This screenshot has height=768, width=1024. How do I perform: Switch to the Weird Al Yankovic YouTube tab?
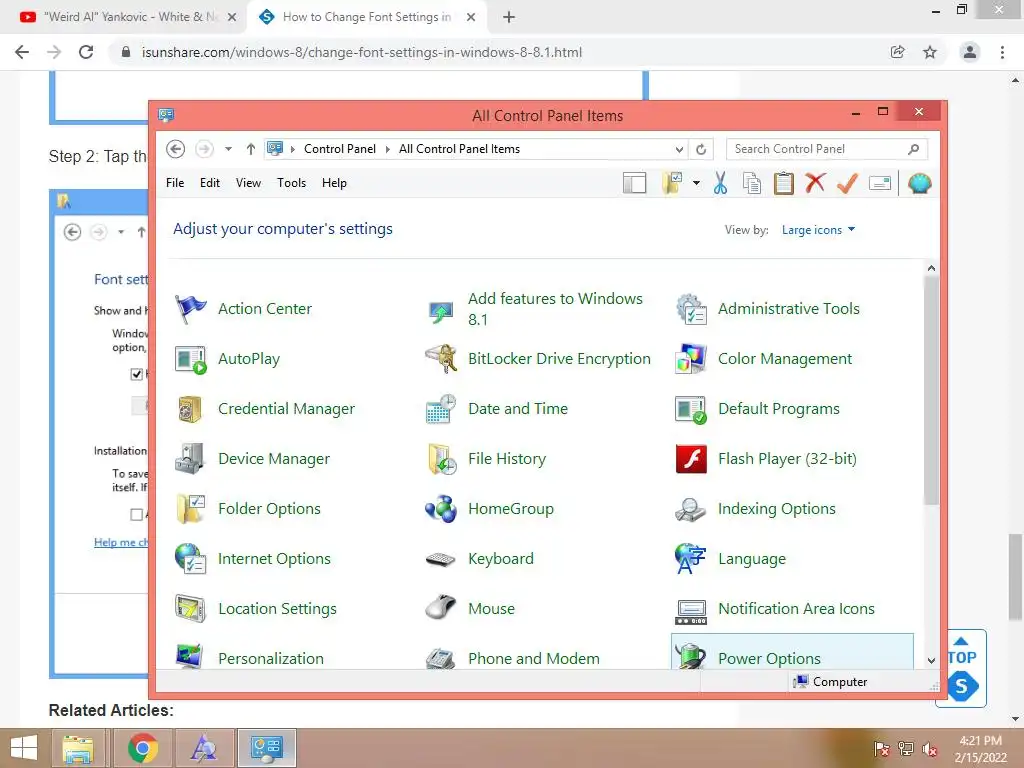123,17
